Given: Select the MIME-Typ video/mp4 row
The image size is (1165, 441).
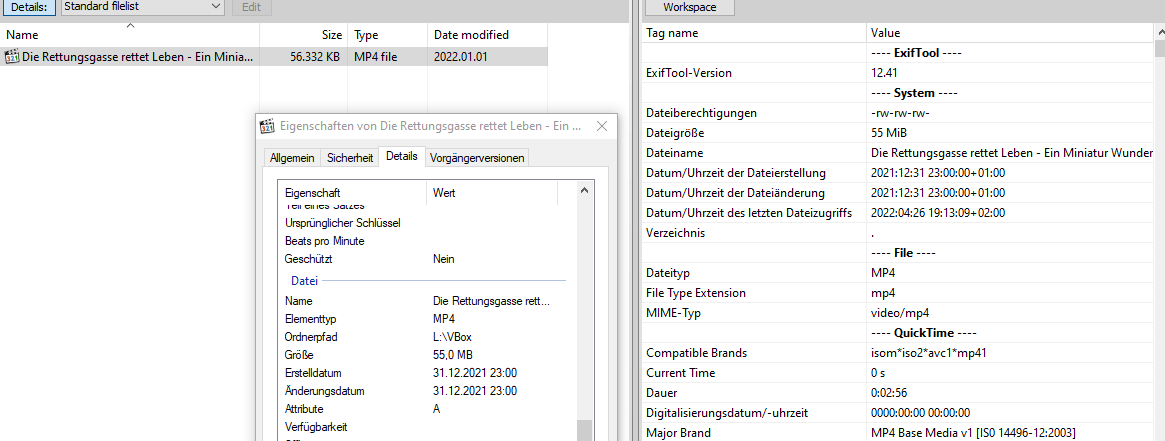Looking at the screenshot, I should tap(898, 313).
